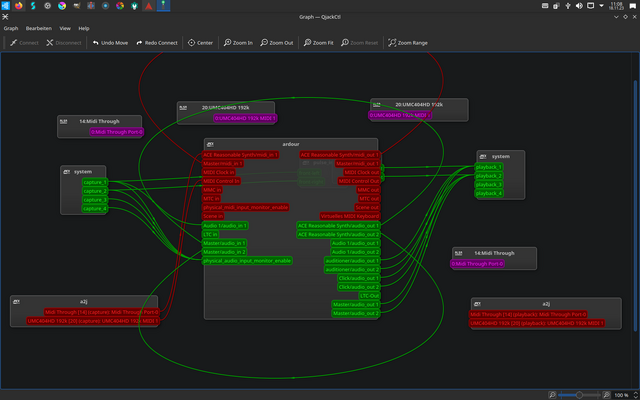The height and width of the screenshot is (400, 640).
Task: Select the ACE Reasonable Synth/midi_in 1 port
Action: (241, 155)
